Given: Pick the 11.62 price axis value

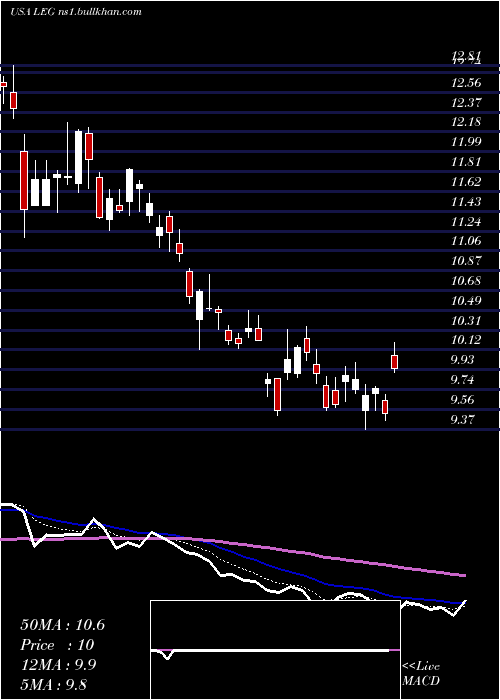Looking at the screenshot, I should click(466, 182).
